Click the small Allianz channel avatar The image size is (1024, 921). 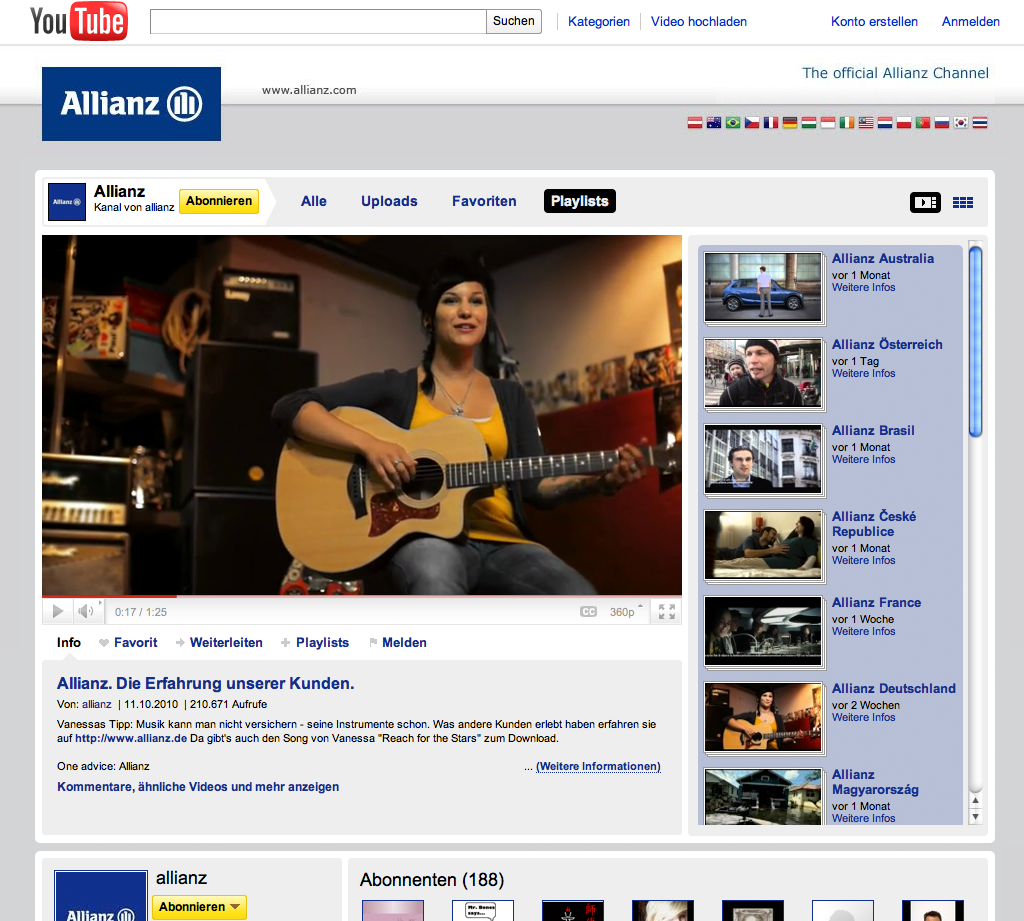pyautogui.click(x=67, y=202)
